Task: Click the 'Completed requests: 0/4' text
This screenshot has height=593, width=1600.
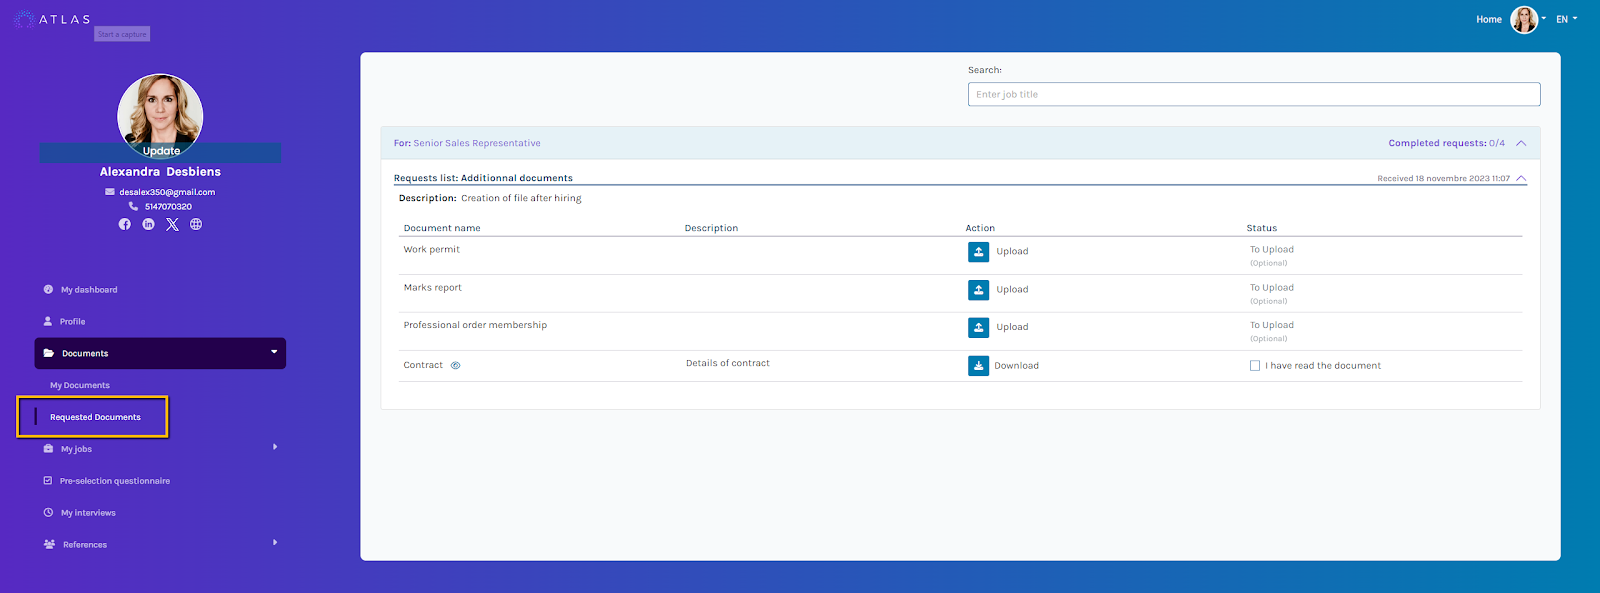Action: pos(1446,143)
